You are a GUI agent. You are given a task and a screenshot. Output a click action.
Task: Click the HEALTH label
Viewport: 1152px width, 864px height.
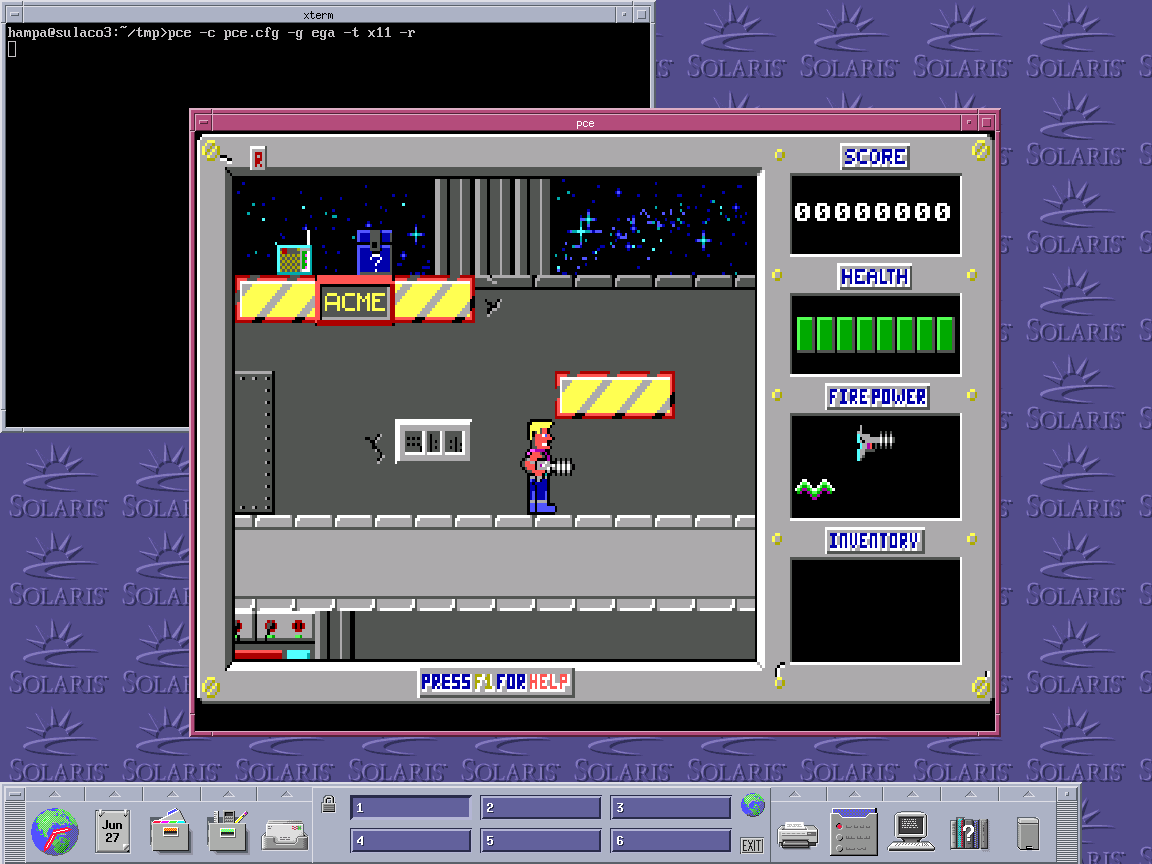875,277
